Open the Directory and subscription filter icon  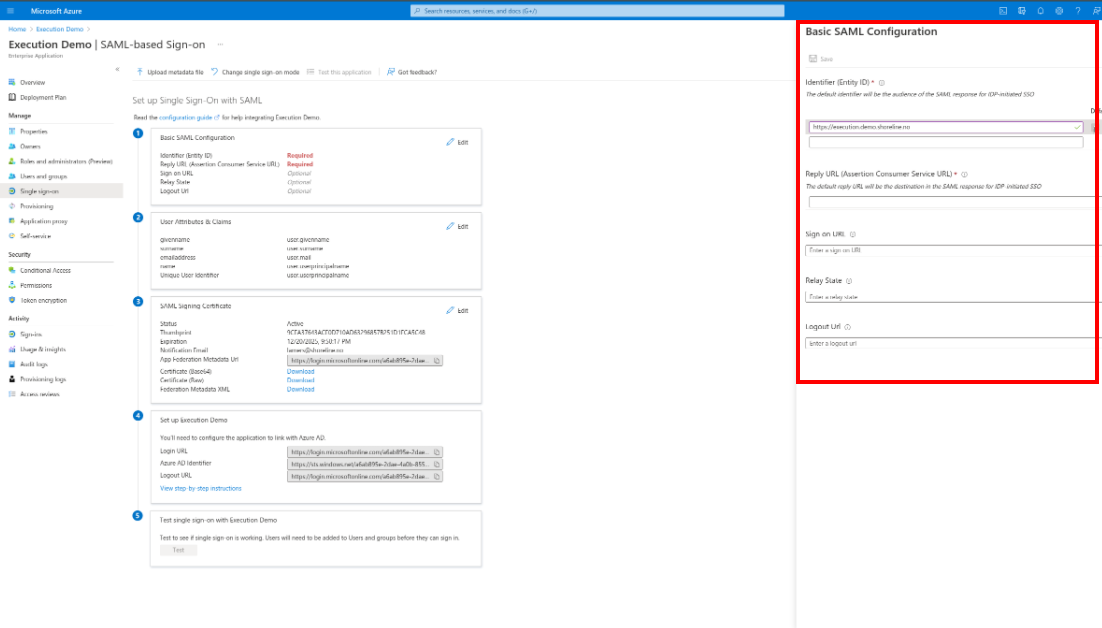(1022, 11)
